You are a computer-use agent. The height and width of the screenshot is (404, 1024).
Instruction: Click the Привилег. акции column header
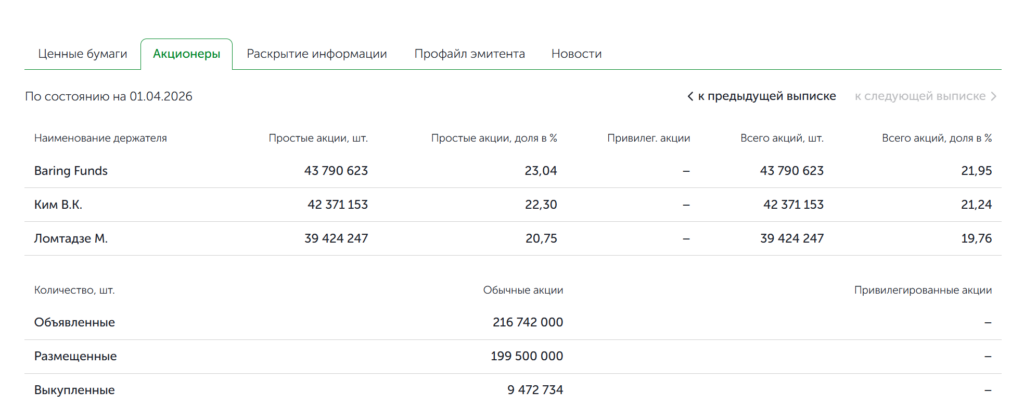tap(648, 138)
